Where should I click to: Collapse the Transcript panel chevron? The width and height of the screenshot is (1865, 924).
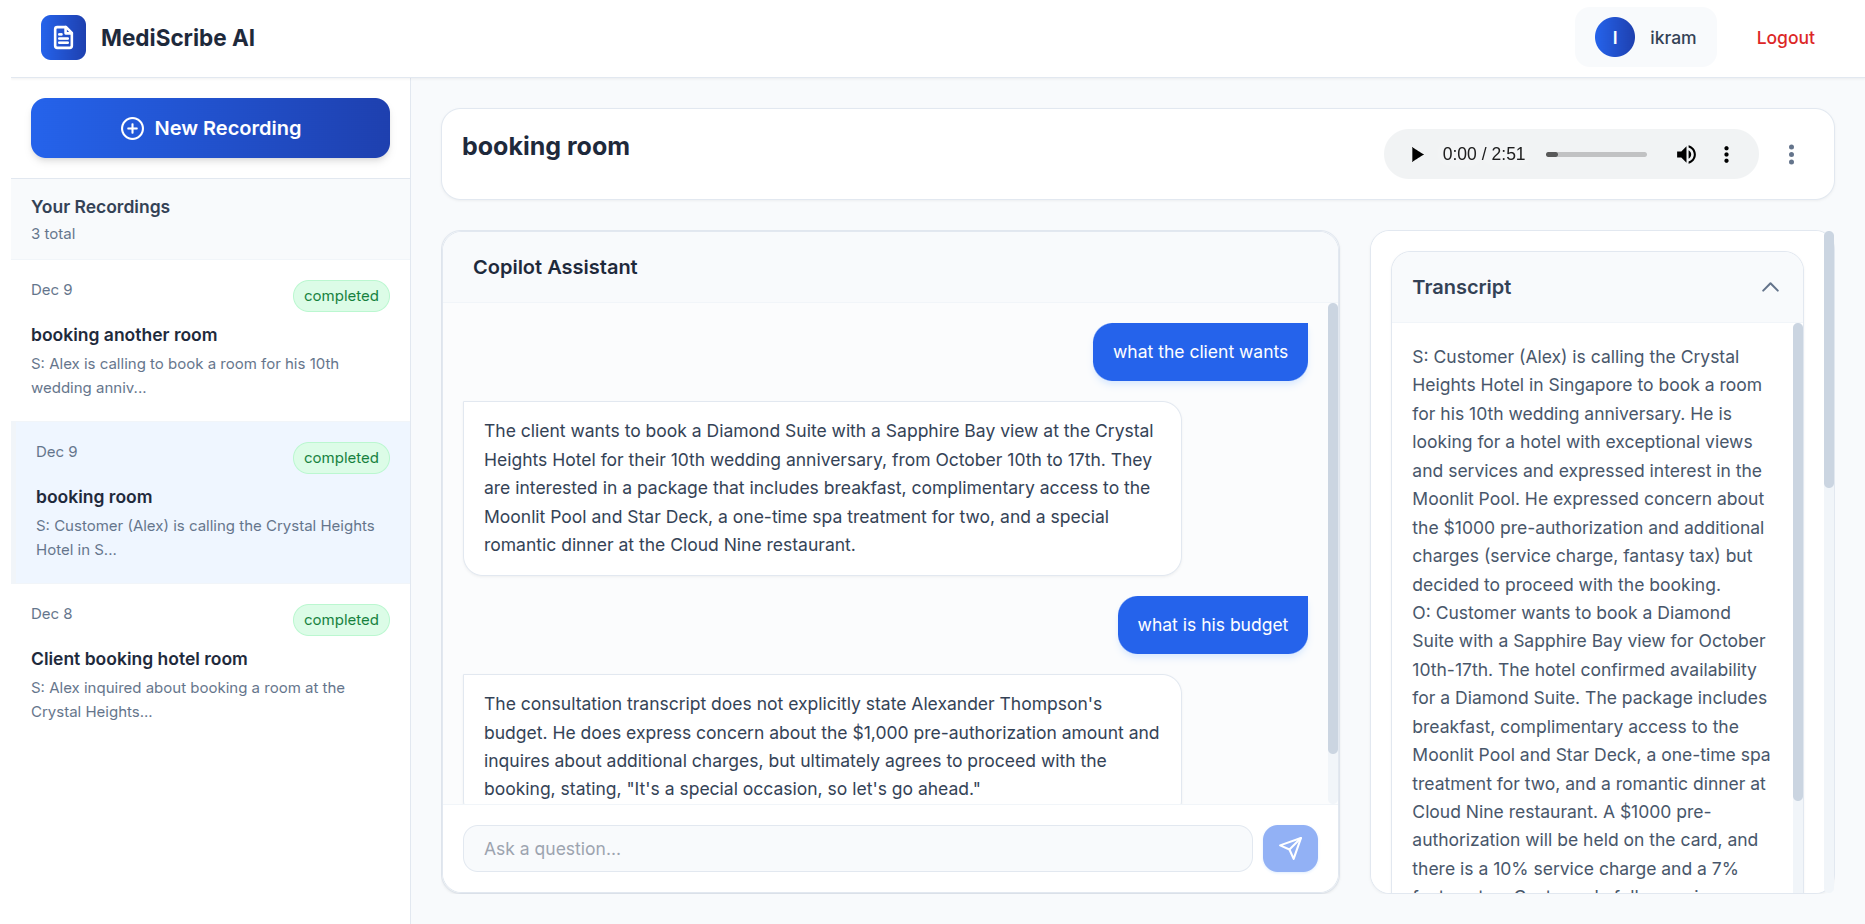coord(1770,287)
